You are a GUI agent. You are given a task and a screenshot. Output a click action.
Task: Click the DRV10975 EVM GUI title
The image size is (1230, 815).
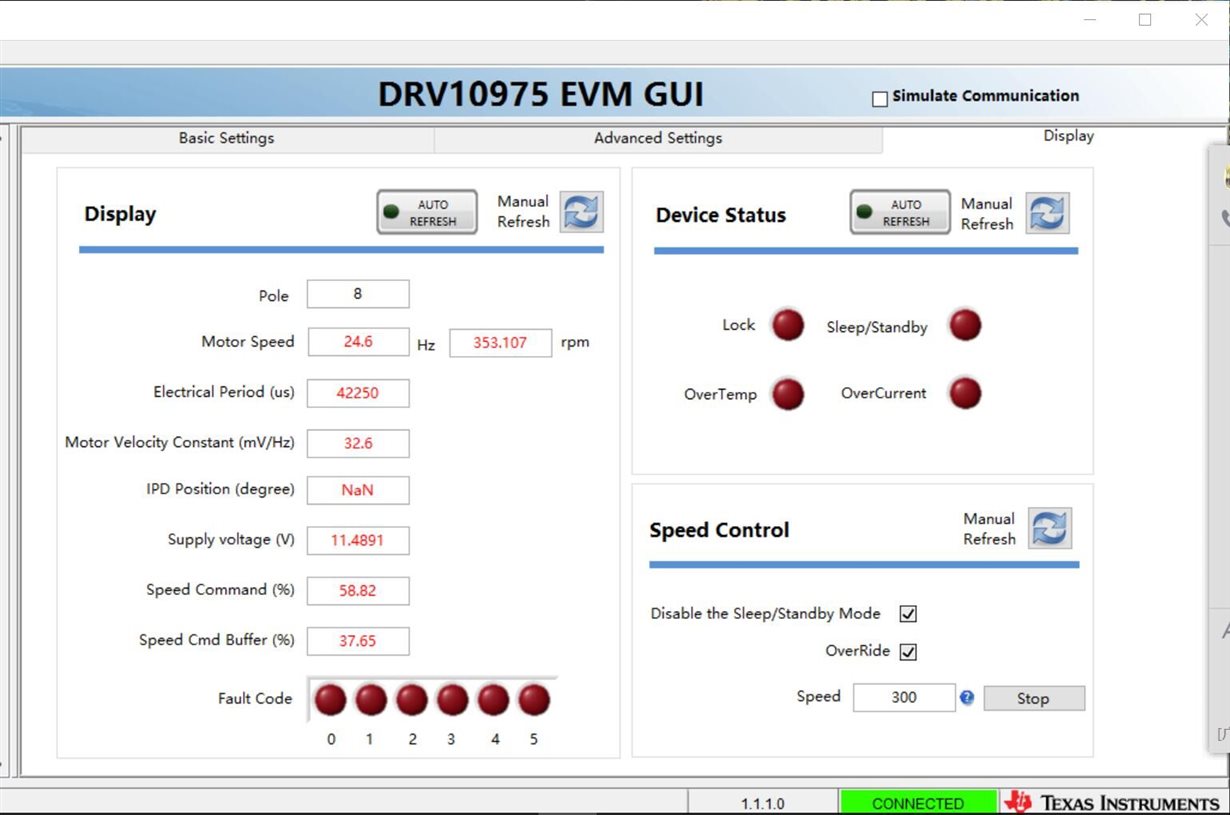[541, 95]
